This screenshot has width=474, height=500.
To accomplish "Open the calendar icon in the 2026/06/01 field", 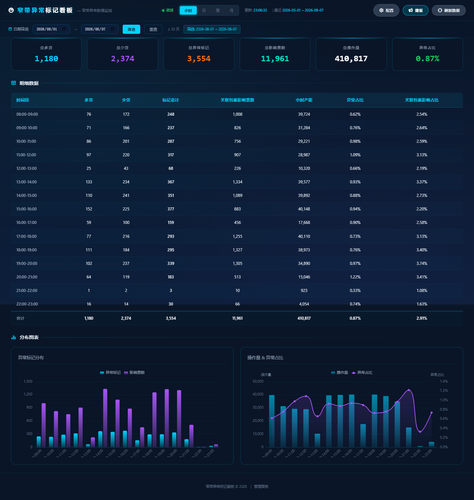I will click(64, 29).
